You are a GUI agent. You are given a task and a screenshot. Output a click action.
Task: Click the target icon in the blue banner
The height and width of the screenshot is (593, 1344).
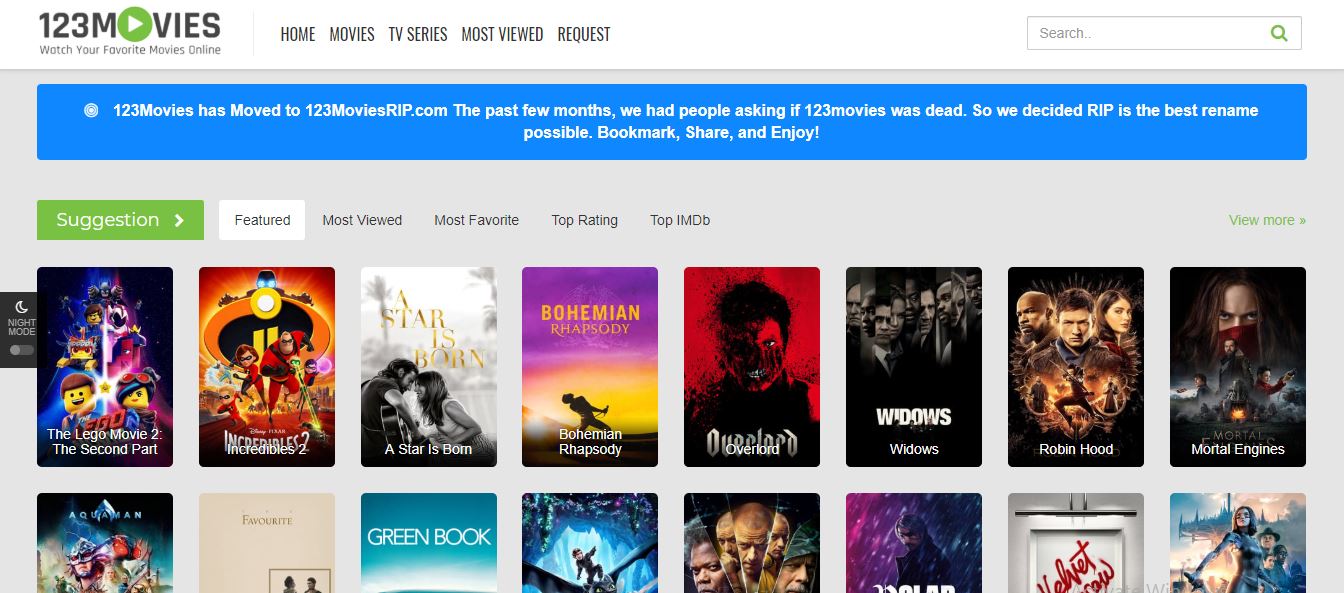pos(91,110)
